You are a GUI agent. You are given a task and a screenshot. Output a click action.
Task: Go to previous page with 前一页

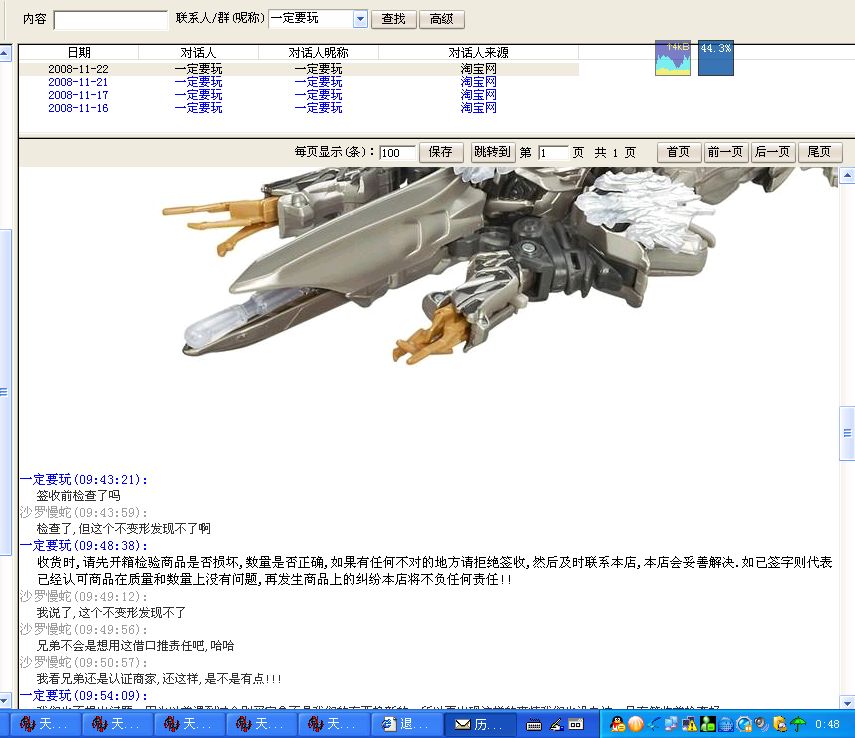click(x=726, y=152)
